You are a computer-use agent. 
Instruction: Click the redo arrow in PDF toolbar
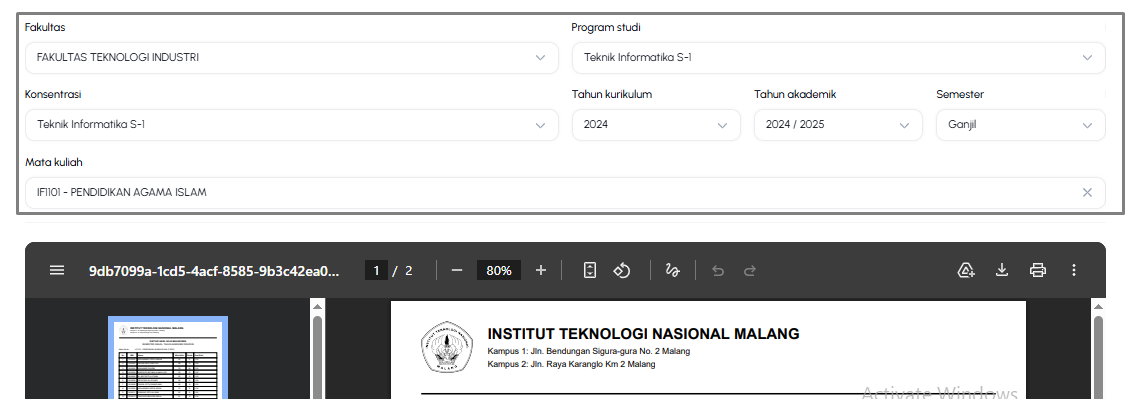[749, 271]
